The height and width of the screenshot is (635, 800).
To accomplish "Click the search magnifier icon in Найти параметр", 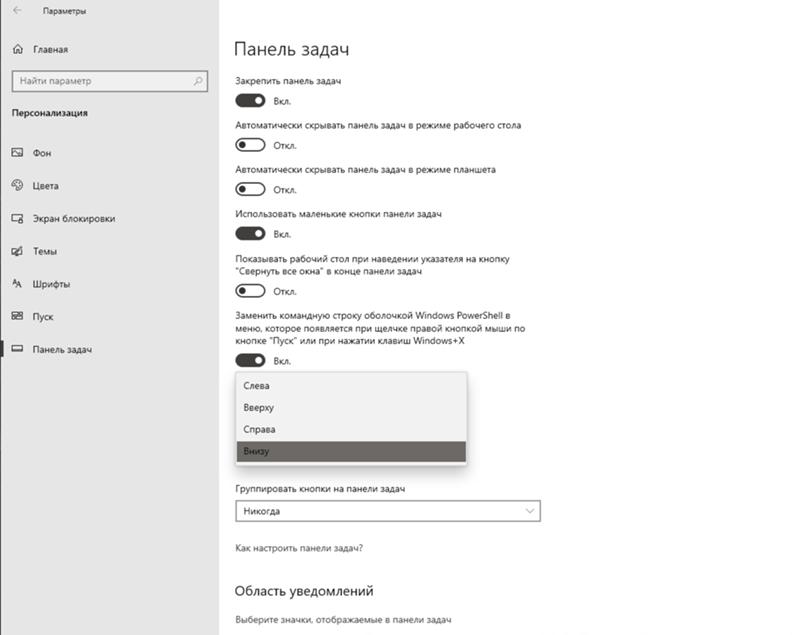I will (199, 81).
